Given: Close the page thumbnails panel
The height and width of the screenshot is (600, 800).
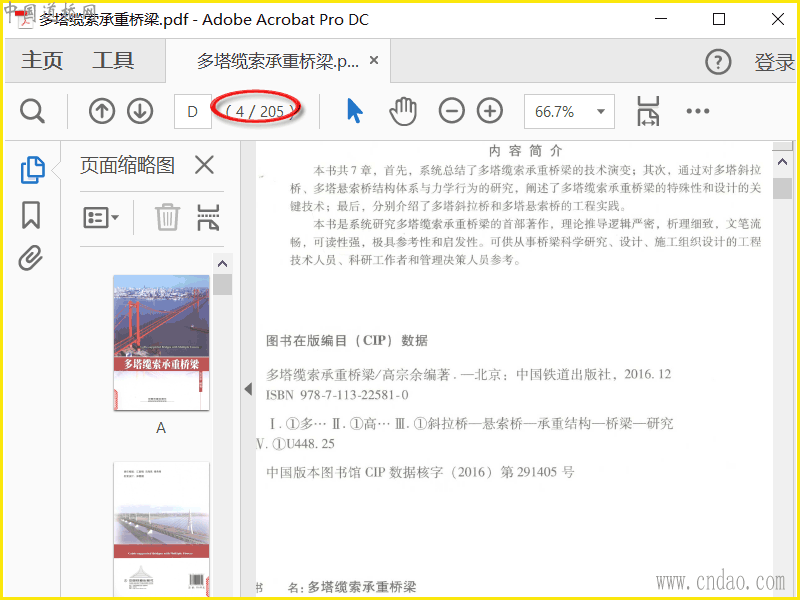Looking at the screenshot, I should [x=204, y=165].
